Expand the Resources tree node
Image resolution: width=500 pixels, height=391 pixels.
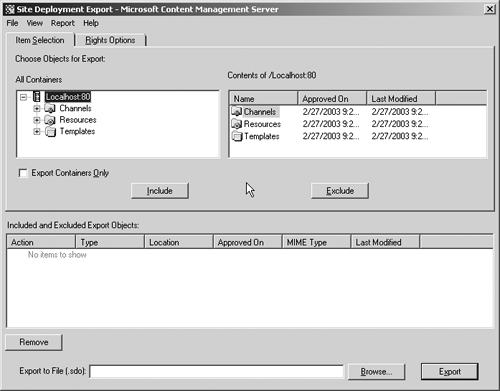pyautogui.click(x=37, y=120)
